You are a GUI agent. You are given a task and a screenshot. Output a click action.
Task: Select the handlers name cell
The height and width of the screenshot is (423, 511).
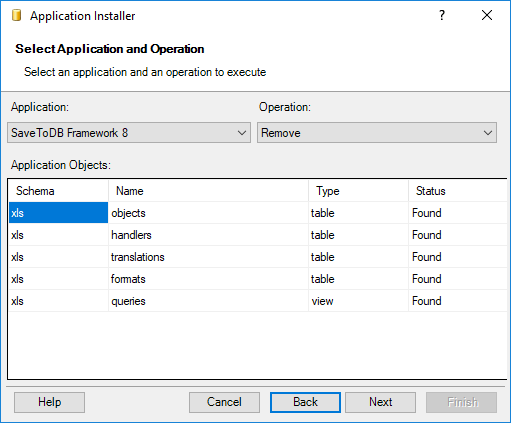point(208,235)
